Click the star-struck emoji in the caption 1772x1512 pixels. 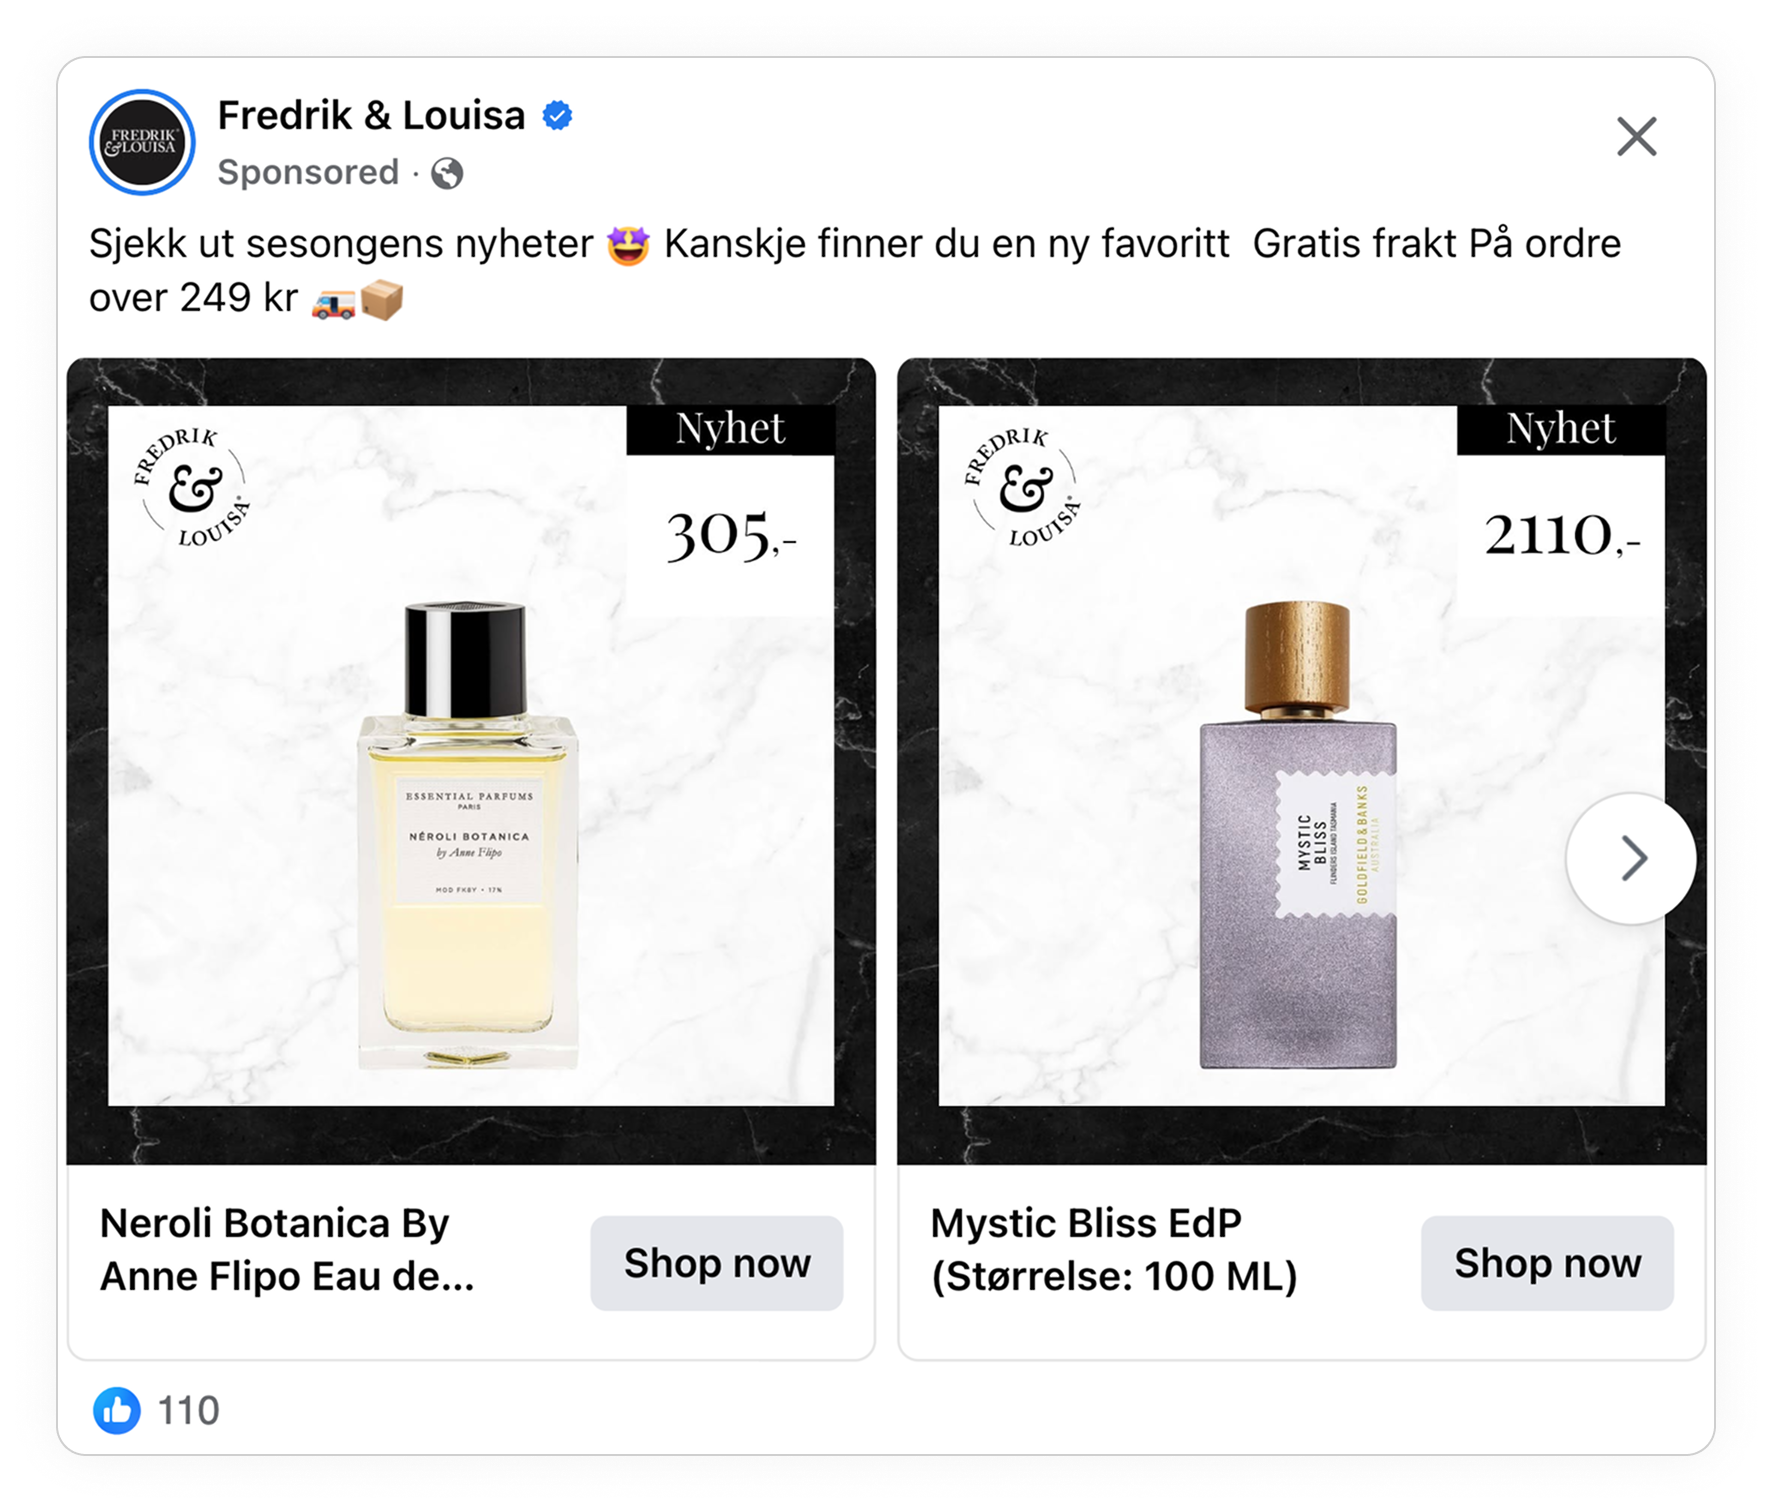[x=628, y=245]
